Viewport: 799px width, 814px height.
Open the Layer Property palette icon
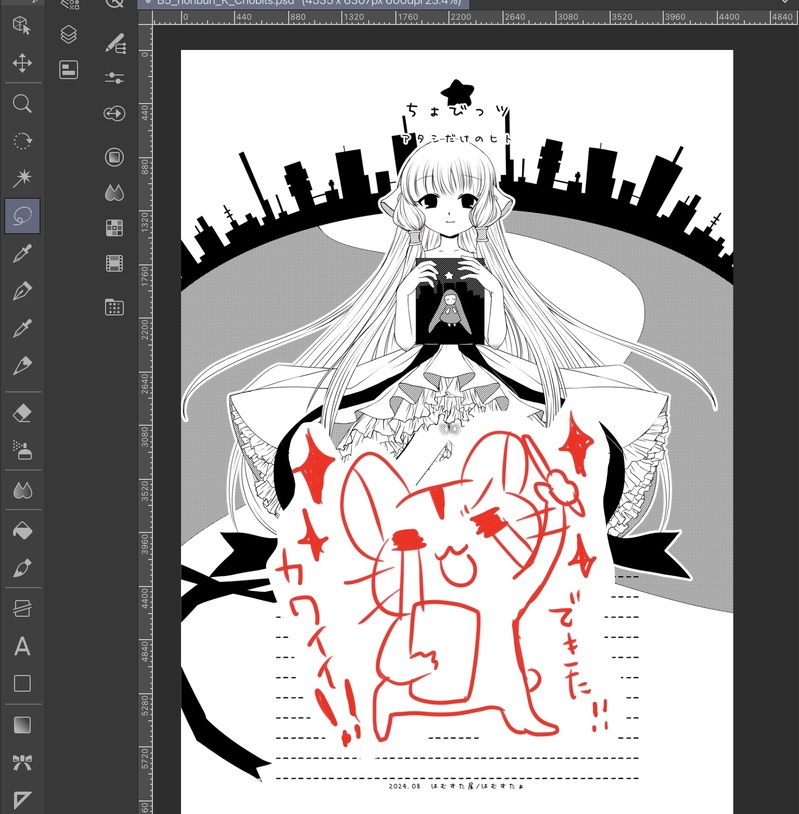(69, 69)
